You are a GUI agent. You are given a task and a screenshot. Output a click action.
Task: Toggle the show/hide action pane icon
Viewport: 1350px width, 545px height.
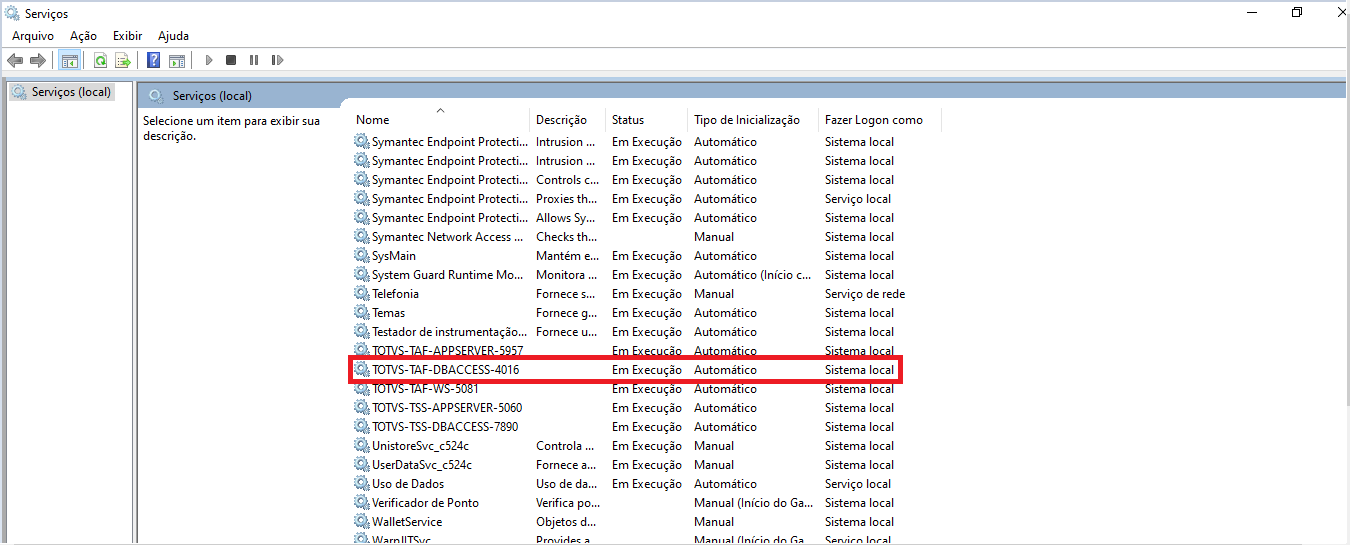[x=177, y=60]
